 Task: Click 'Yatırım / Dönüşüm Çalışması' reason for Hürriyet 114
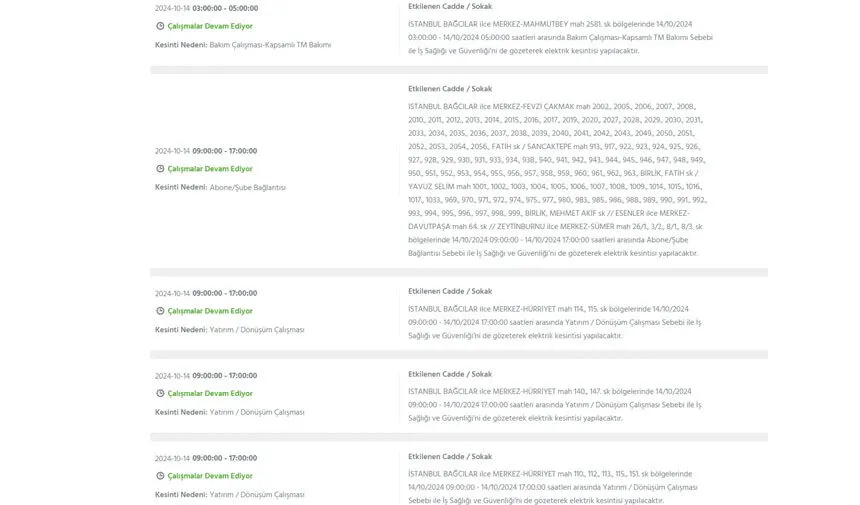256,329
